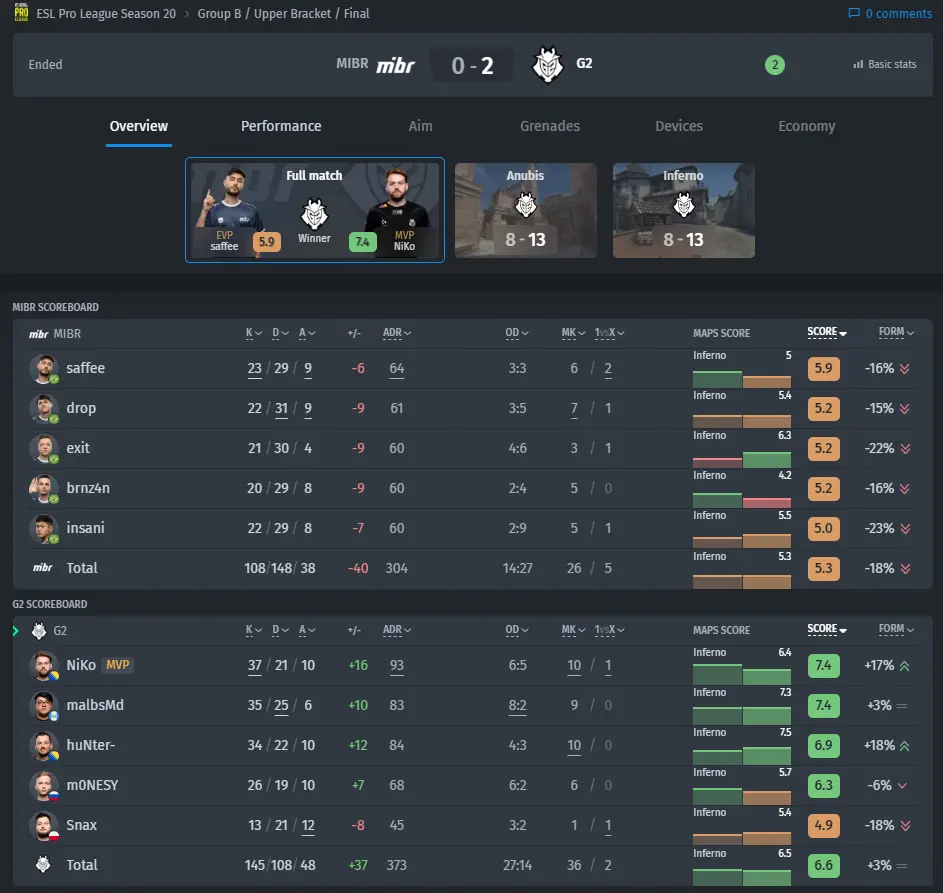Open m0NESY player name
The image size is (943, 893).
(92, 785)
